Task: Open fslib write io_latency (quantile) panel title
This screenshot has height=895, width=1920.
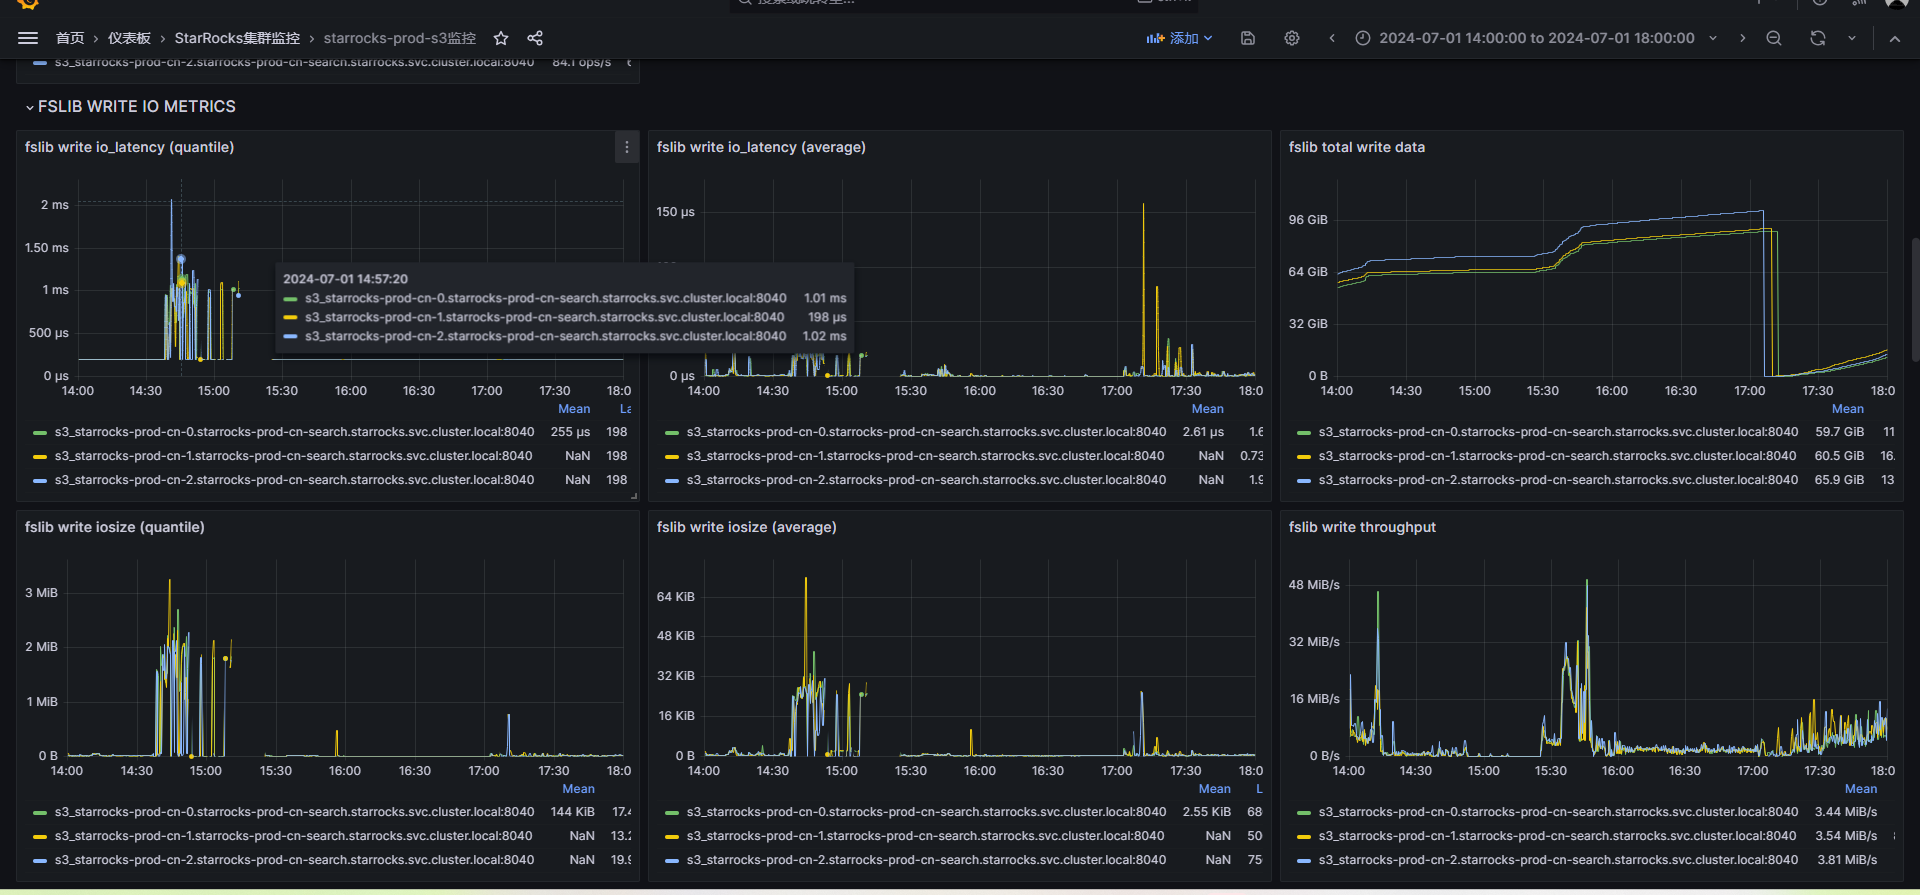Action: coord(130,147)
